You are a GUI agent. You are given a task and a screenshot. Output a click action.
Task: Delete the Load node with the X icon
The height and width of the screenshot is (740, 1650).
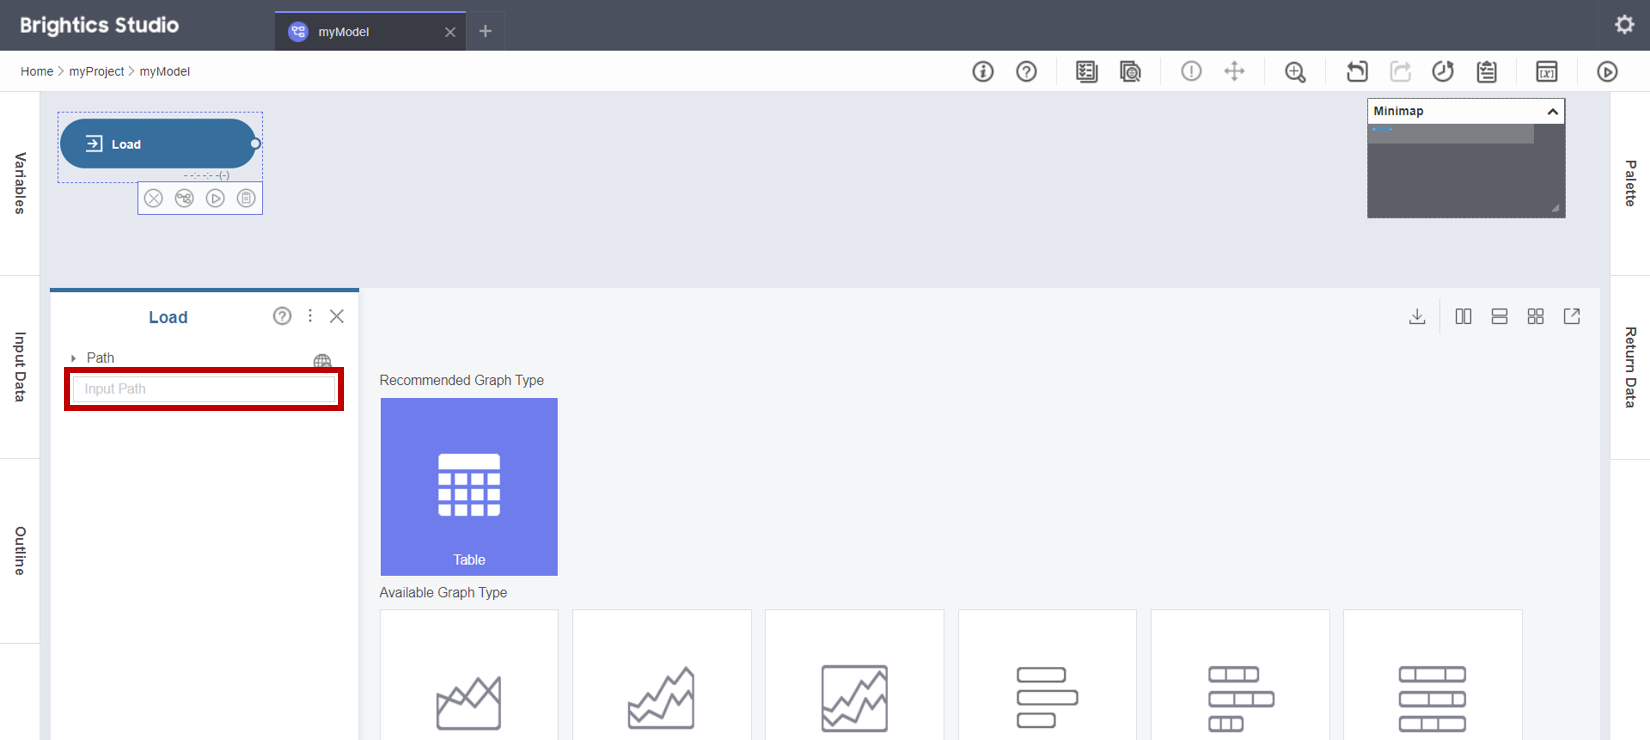tap(153, 198)
